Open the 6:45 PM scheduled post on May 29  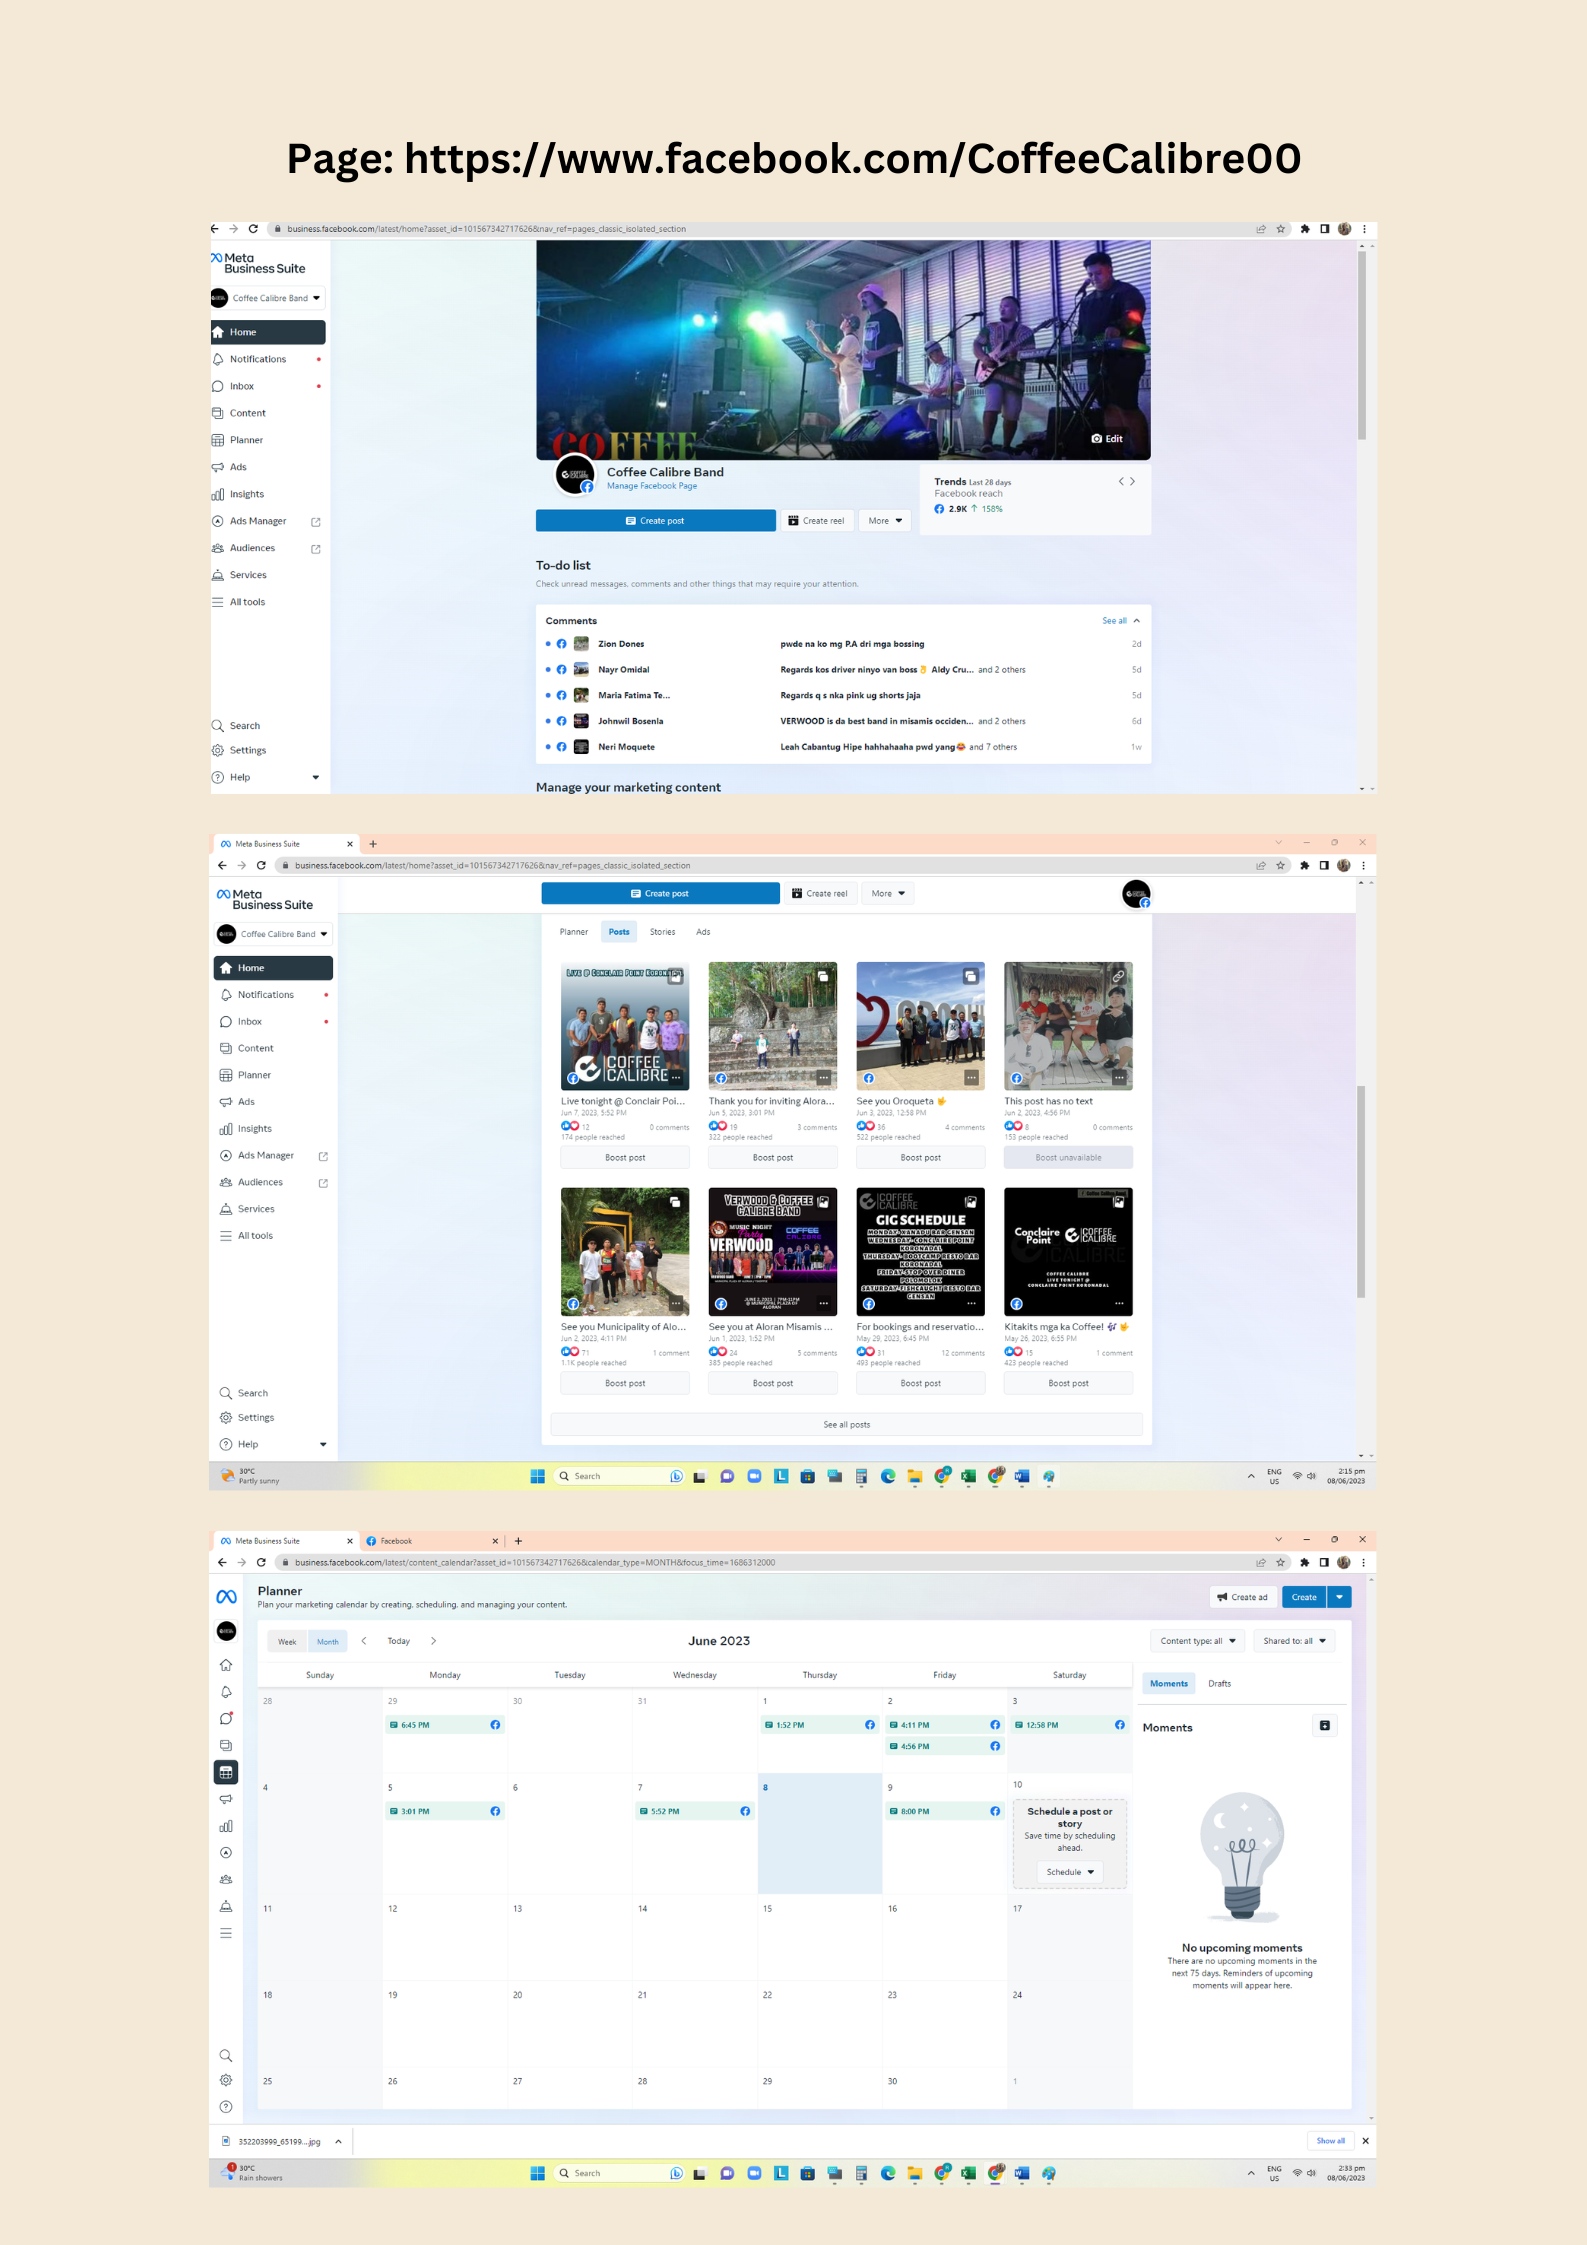coord(445,1725)
